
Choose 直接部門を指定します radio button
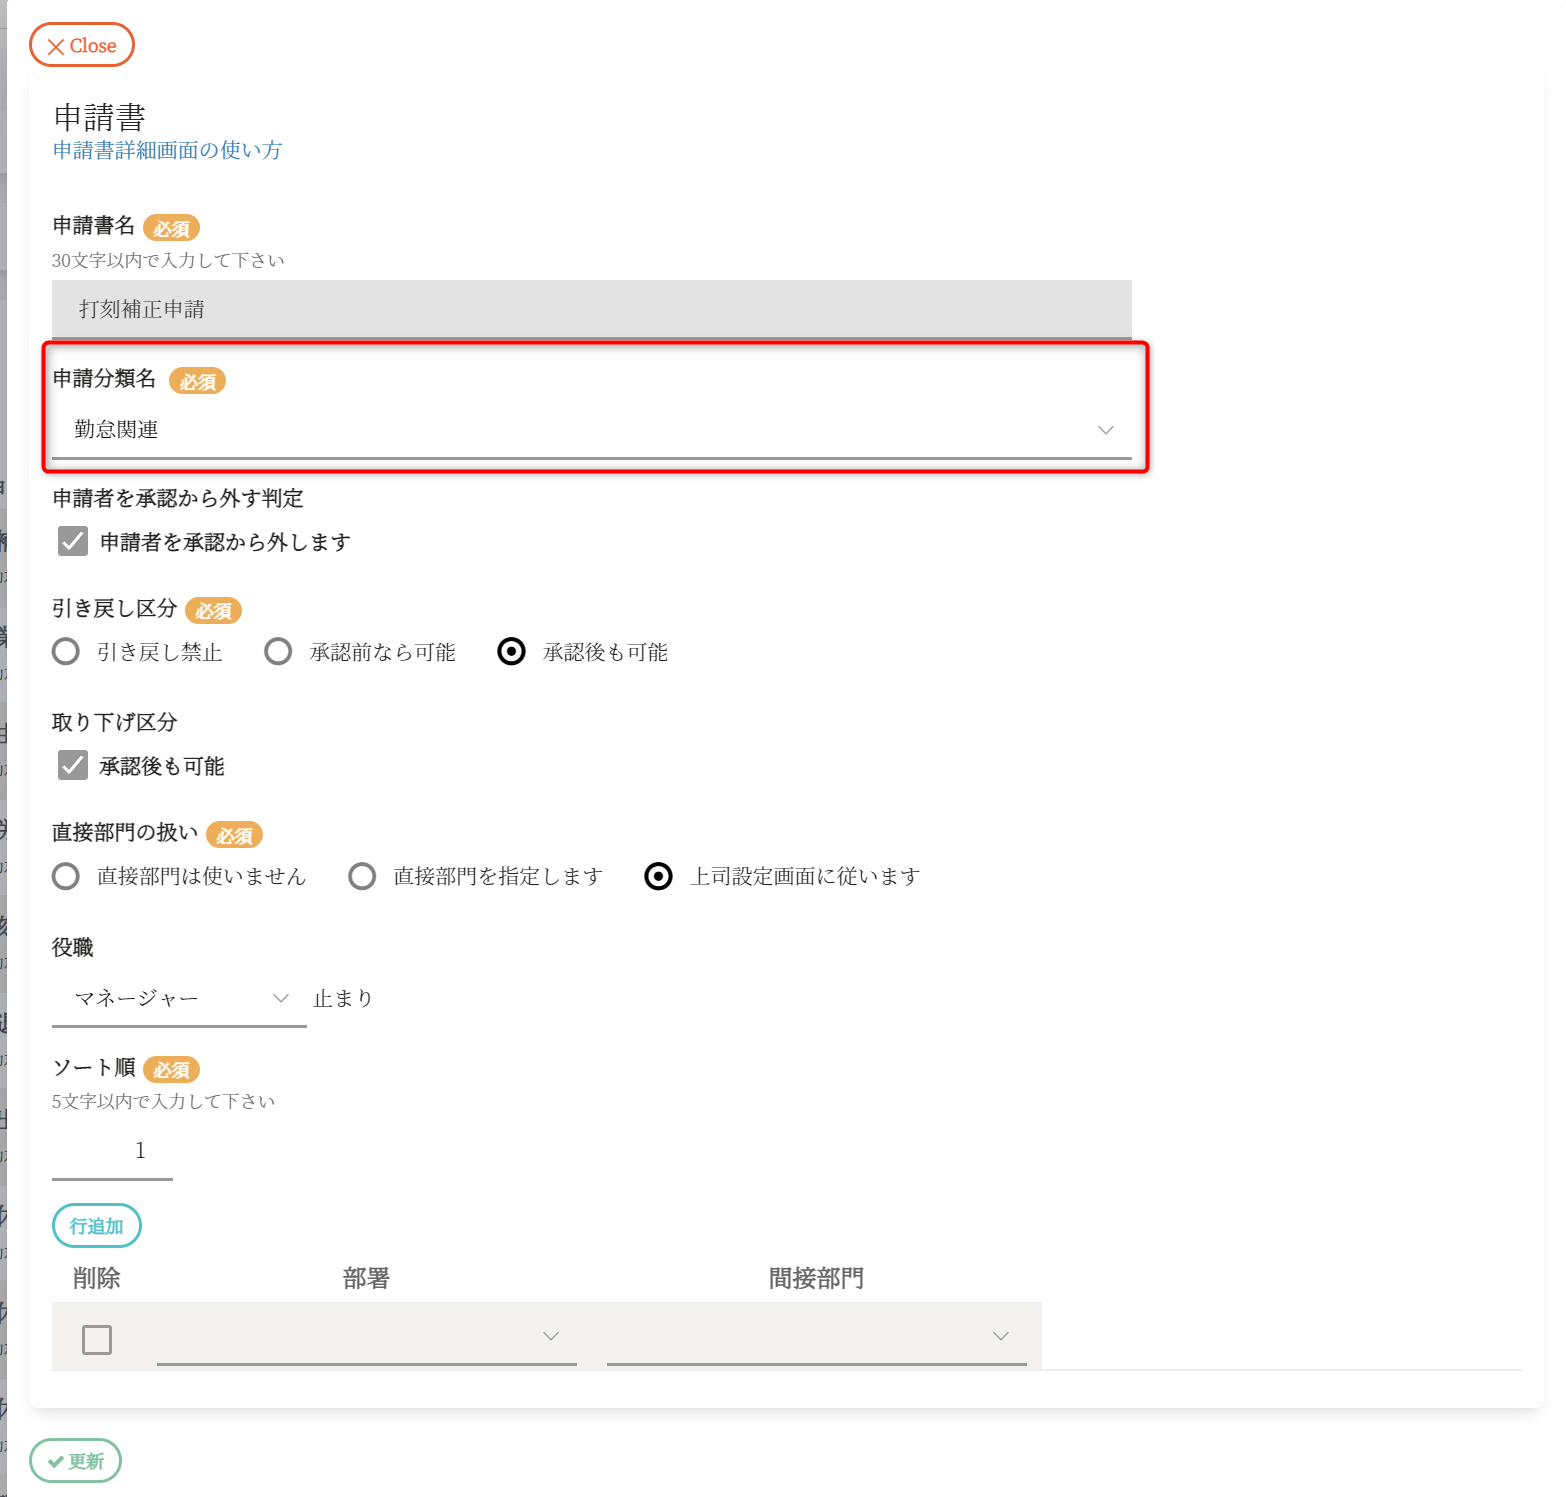click(362, 877)
